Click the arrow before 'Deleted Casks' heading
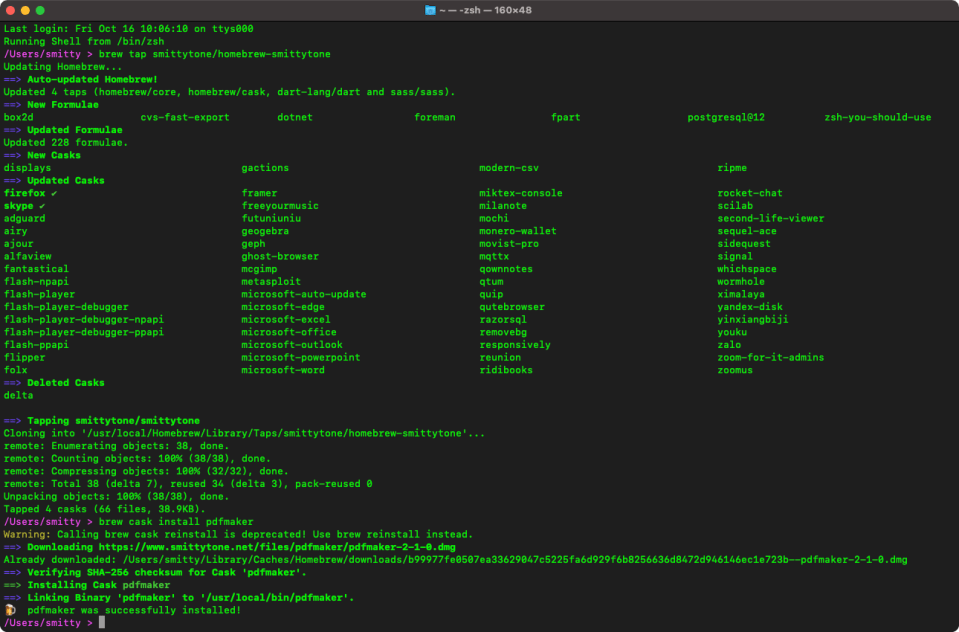The width and height of the screenshot is (959, 632). 13,383
